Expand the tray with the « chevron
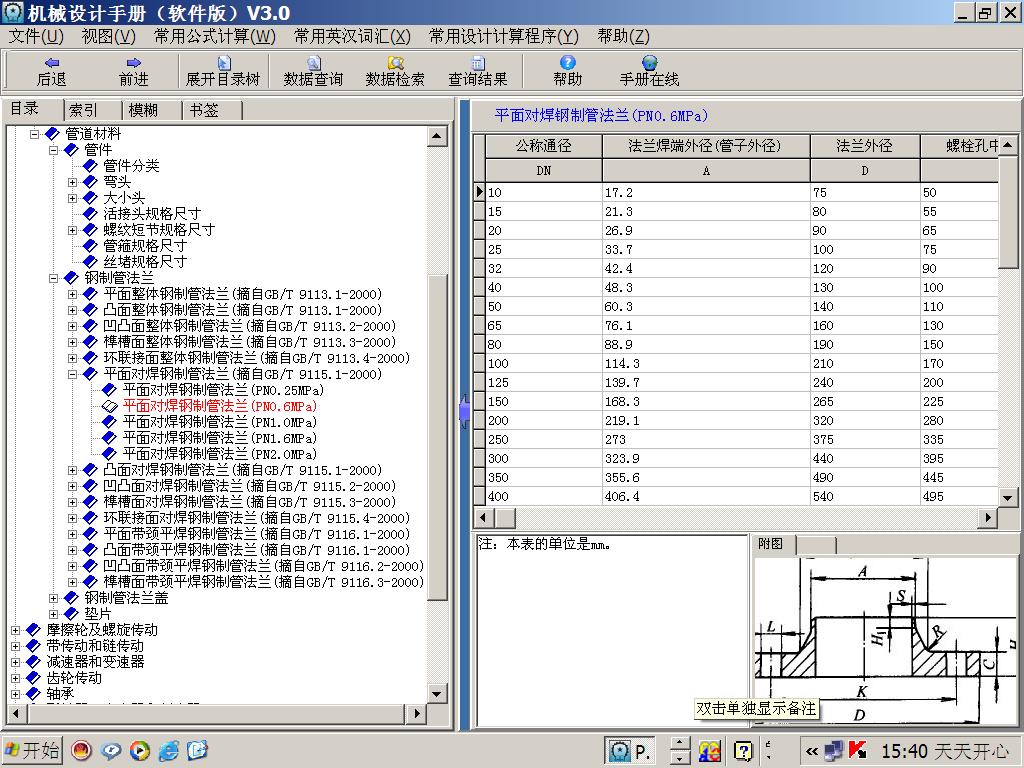The width and height of the screenshot is (1024, 768). coord(812,751)
